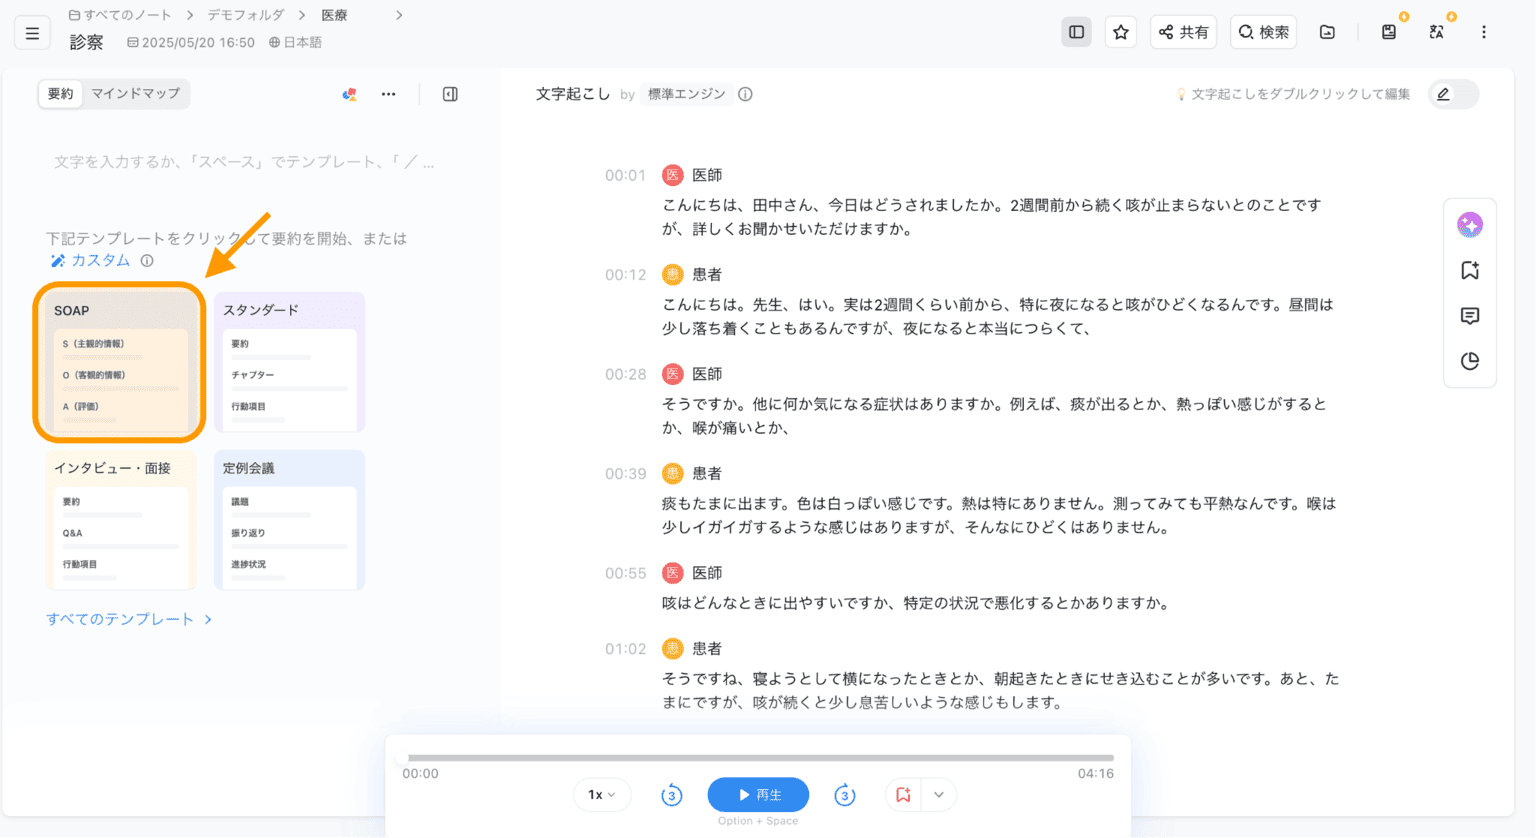Image resolution: width=1536 pixels, height=838 pixels.
Task: Choose the 定例会議 template card
Action: 289,520
